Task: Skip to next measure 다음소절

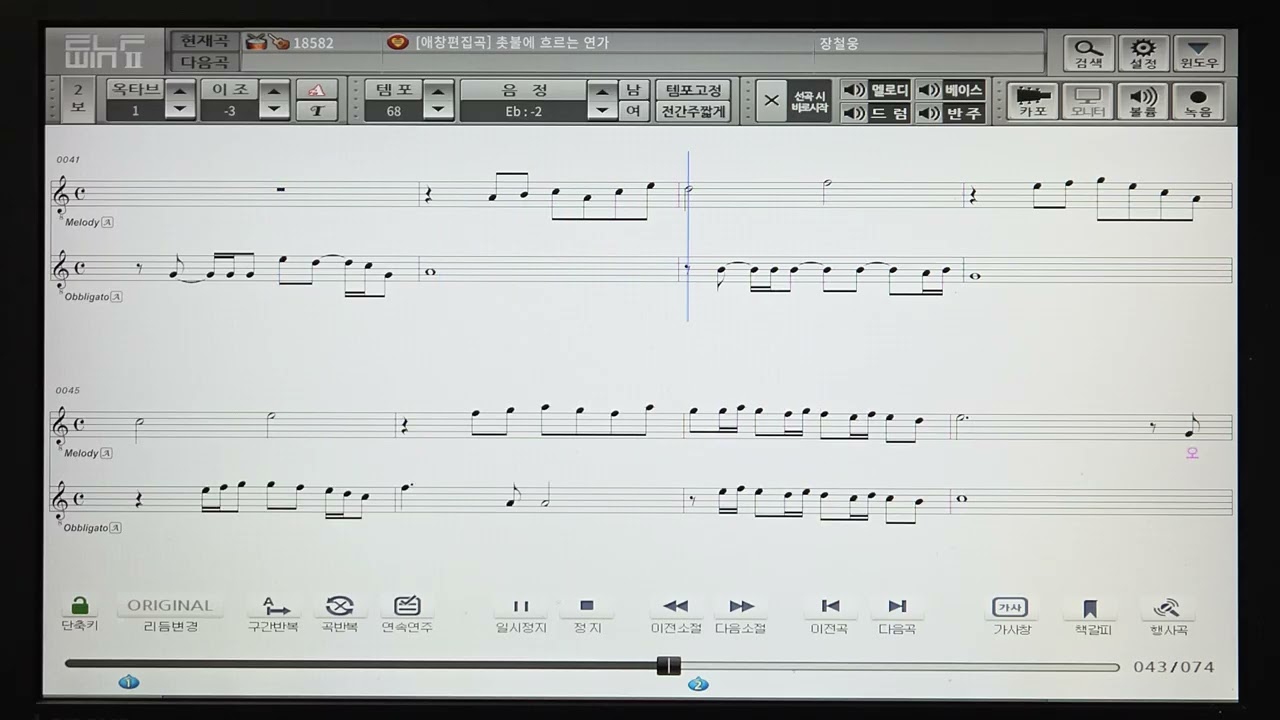Action: coord(741,614)
